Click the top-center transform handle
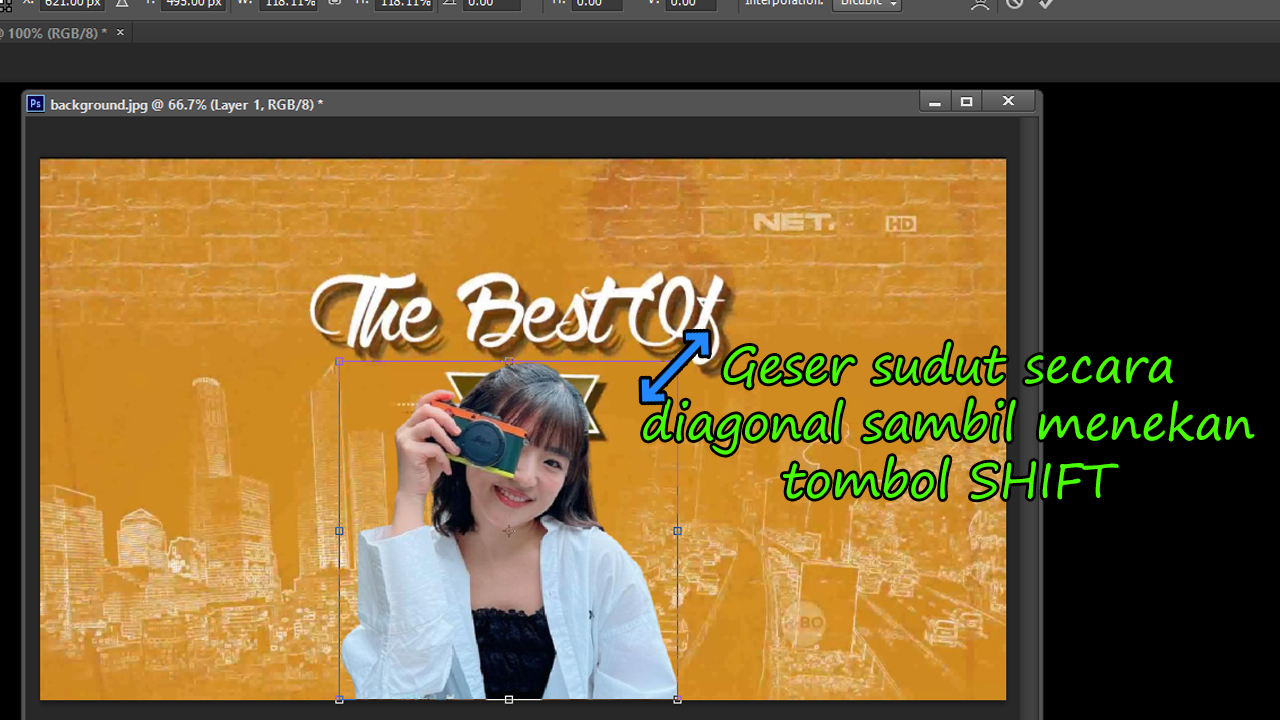1280x720 pixels. 509,362
